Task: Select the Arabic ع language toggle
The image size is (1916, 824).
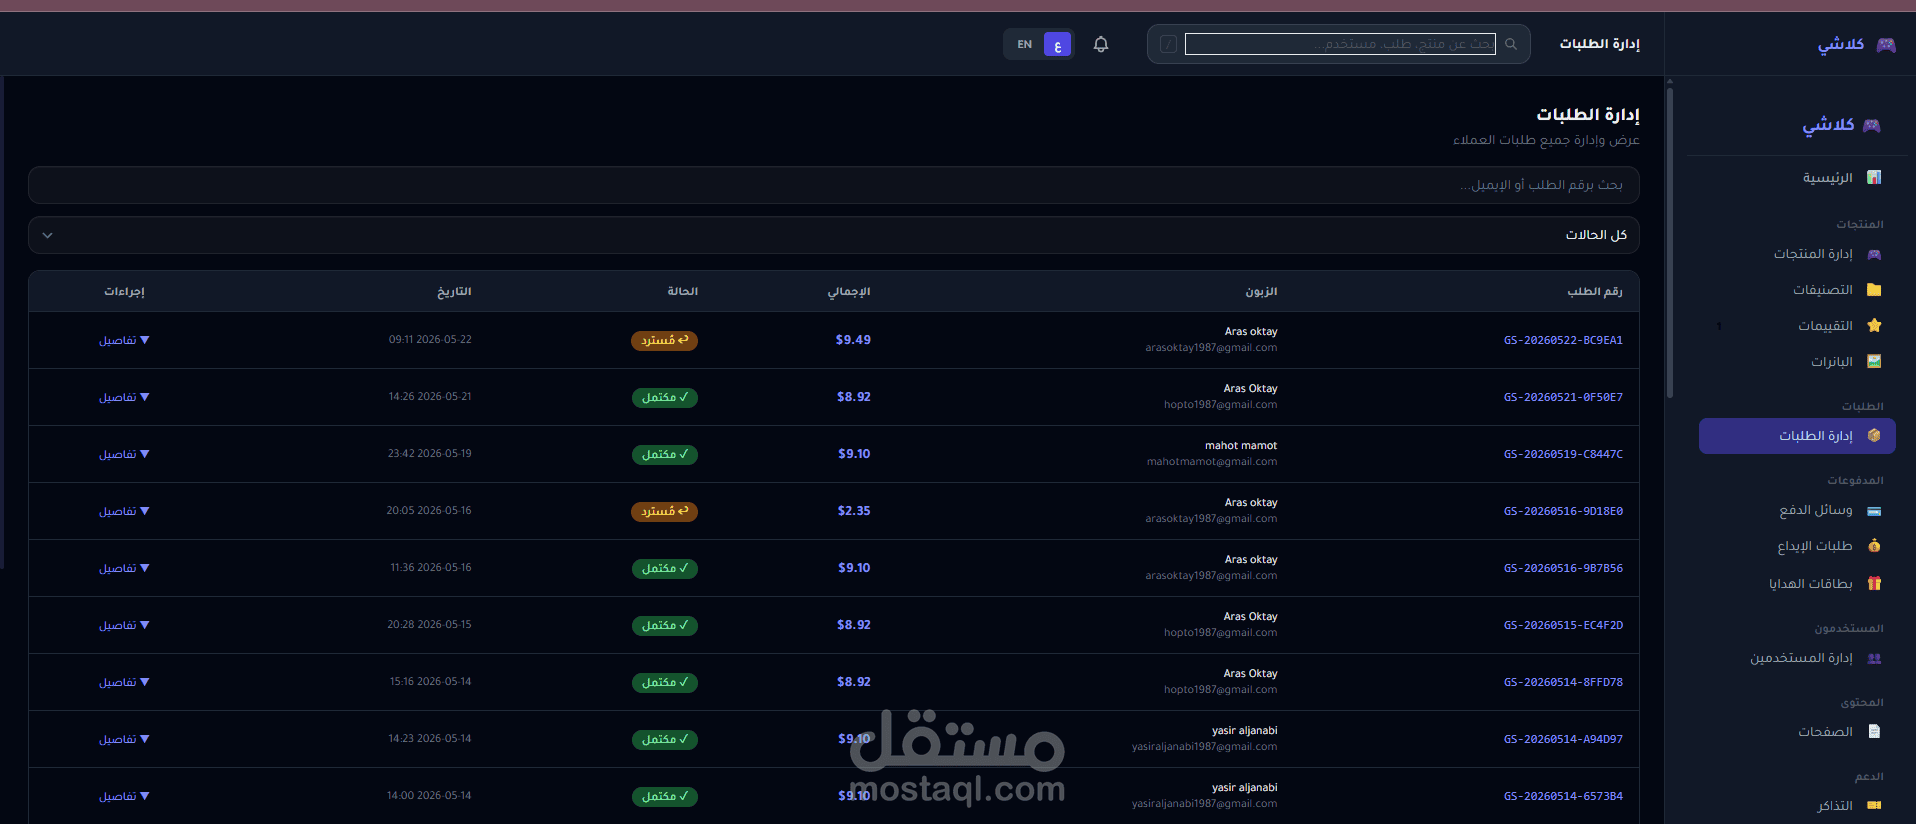Action: point(1057,44)
